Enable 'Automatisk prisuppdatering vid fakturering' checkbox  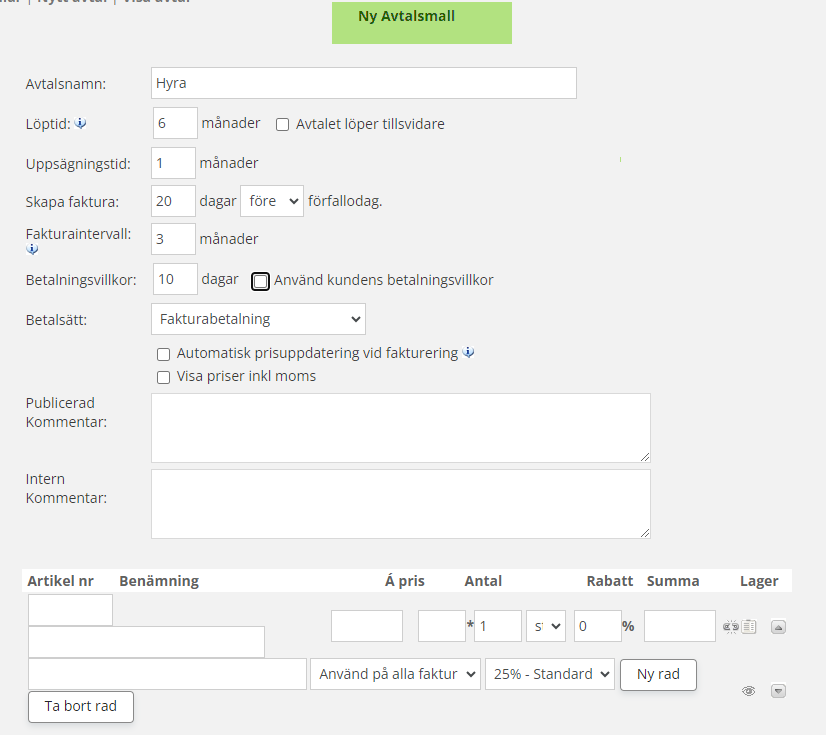[164, 354]
